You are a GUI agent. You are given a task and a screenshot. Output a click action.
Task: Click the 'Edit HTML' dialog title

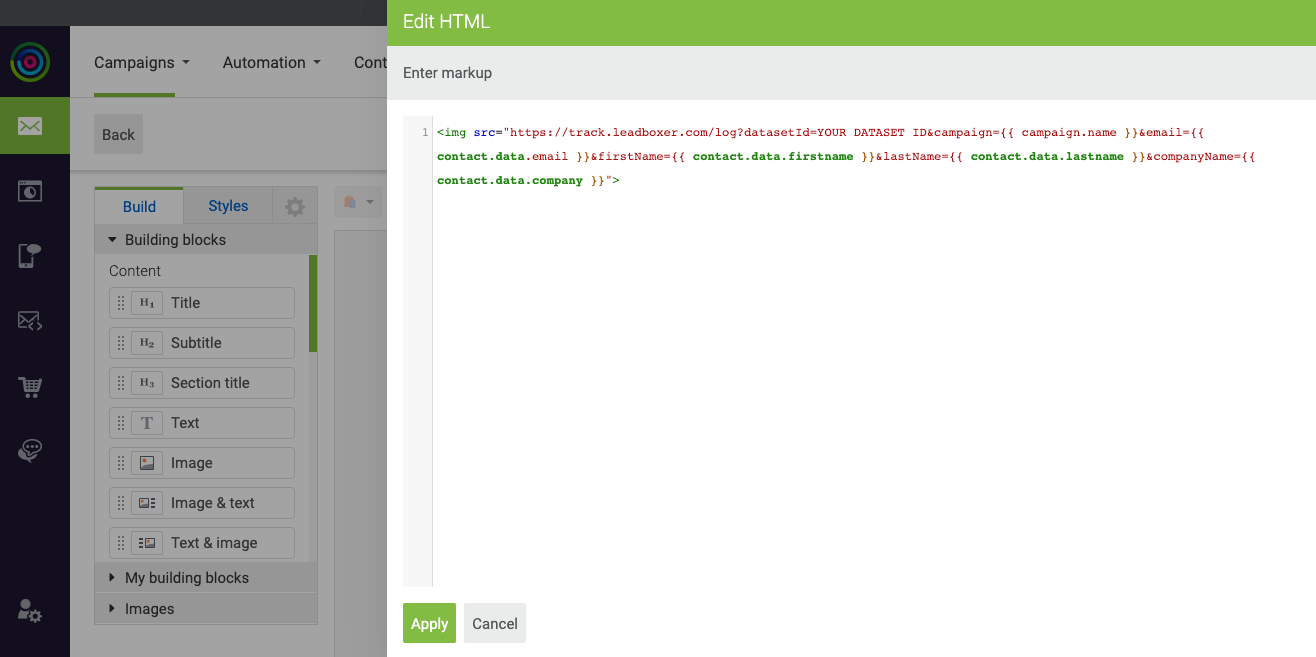pyautogui.click(x=446, y=21)
